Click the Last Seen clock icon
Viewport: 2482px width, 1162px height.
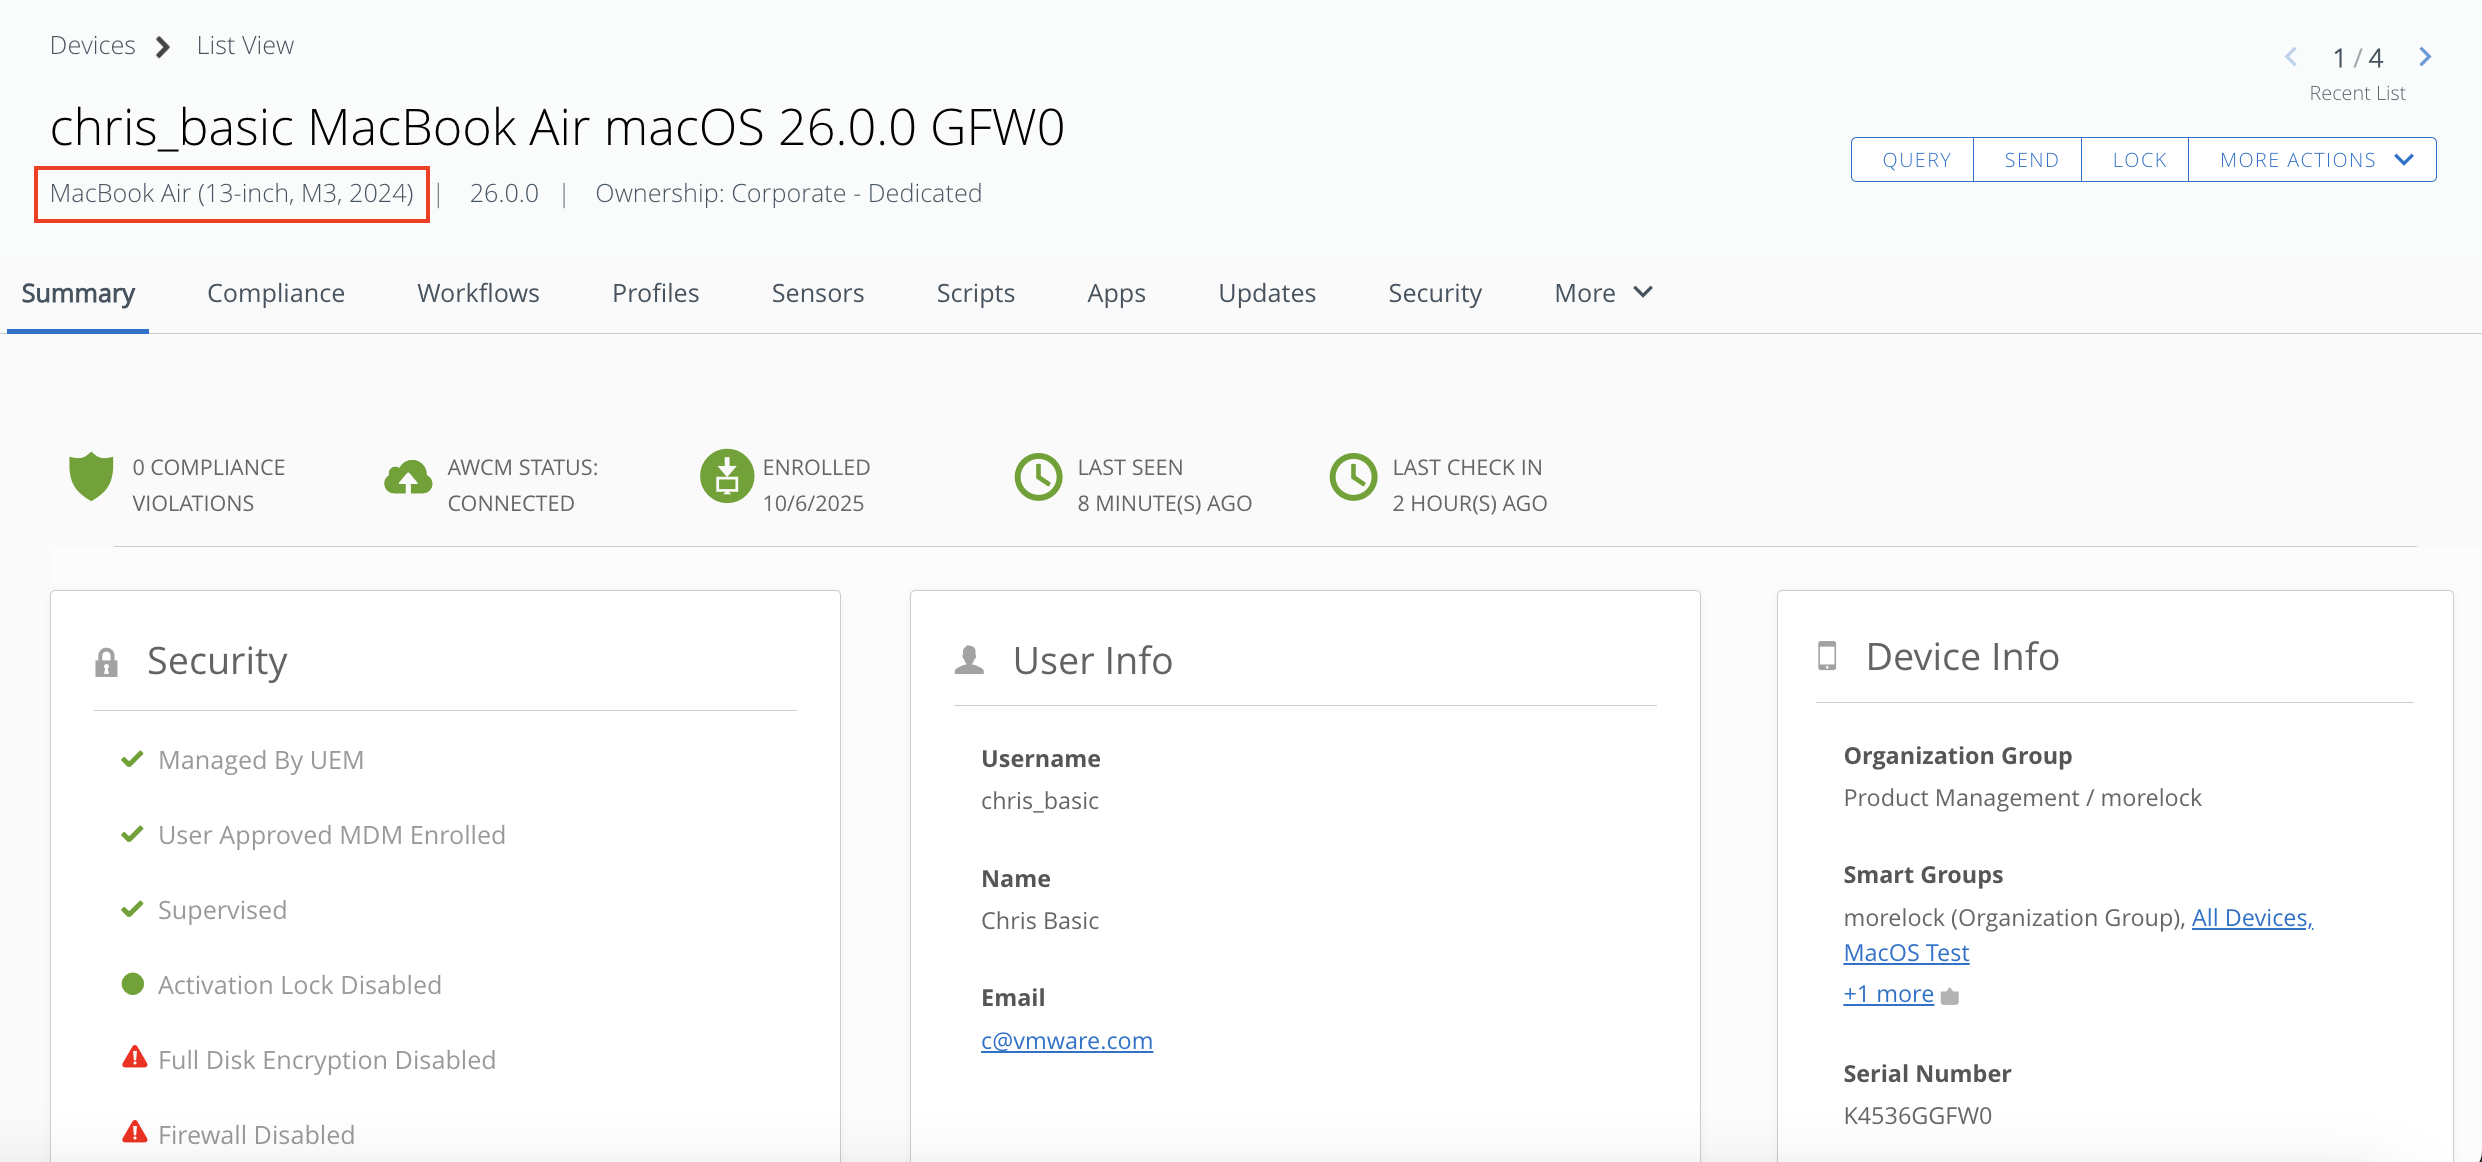[1038, 477]
